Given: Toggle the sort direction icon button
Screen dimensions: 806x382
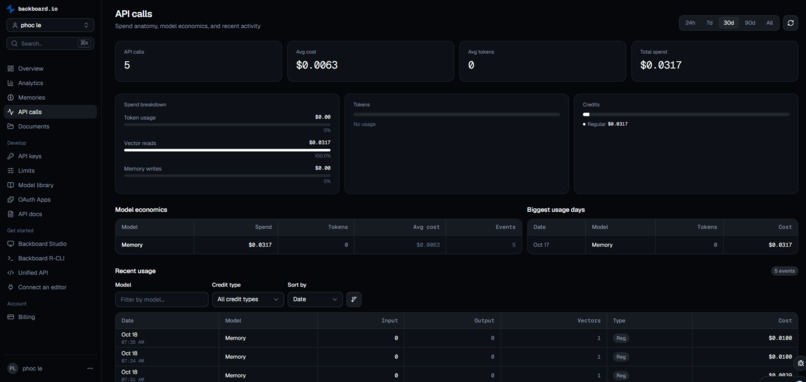Looking at the screenshot, I should 354,299.
